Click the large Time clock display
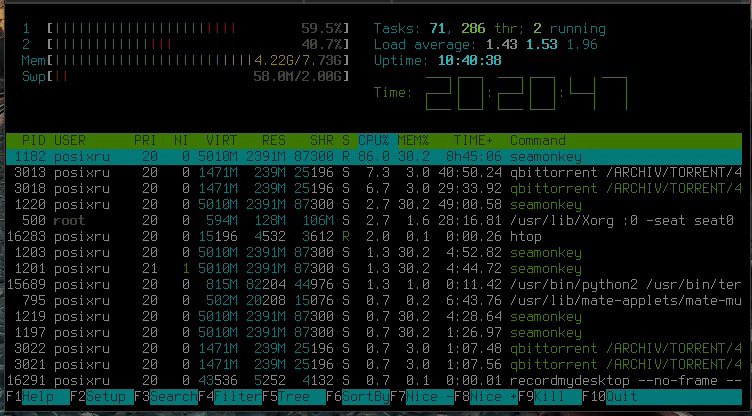752x416 pixels. point(527,93)
